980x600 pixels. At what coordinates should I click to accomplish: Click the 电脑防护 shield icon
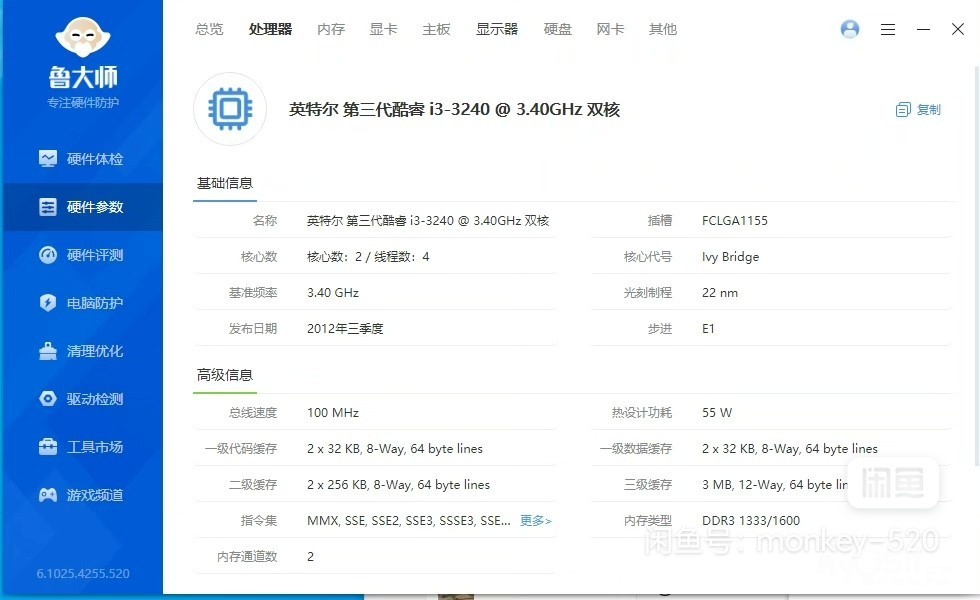point(48,303)
